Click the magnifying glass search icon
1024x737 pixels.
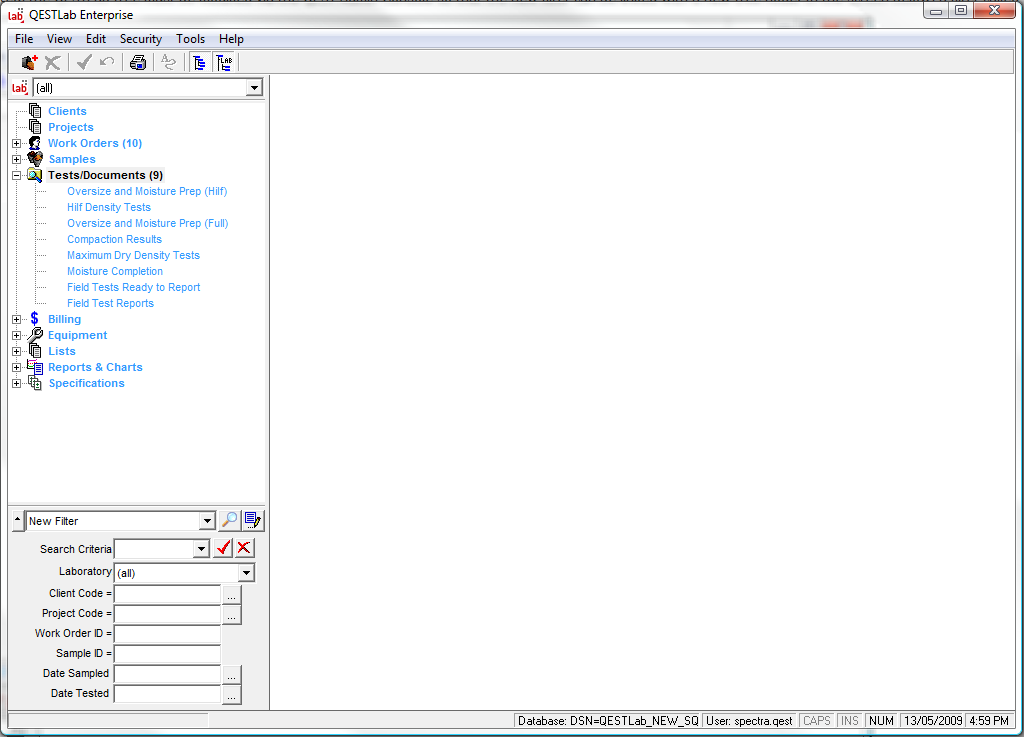pyautogui.click(x=230, y=520)
